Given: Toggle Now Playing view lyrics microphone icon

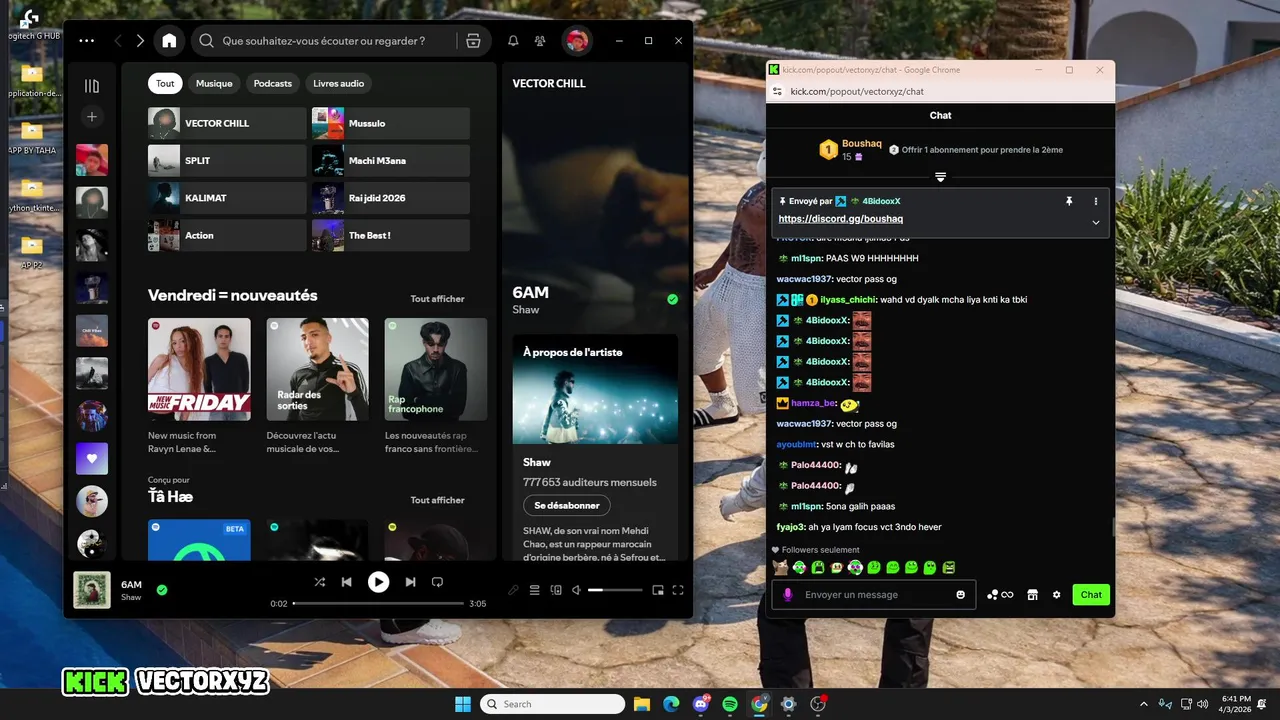Looking at the screenshot, I should pyautogui.click(x=513, y=590).
